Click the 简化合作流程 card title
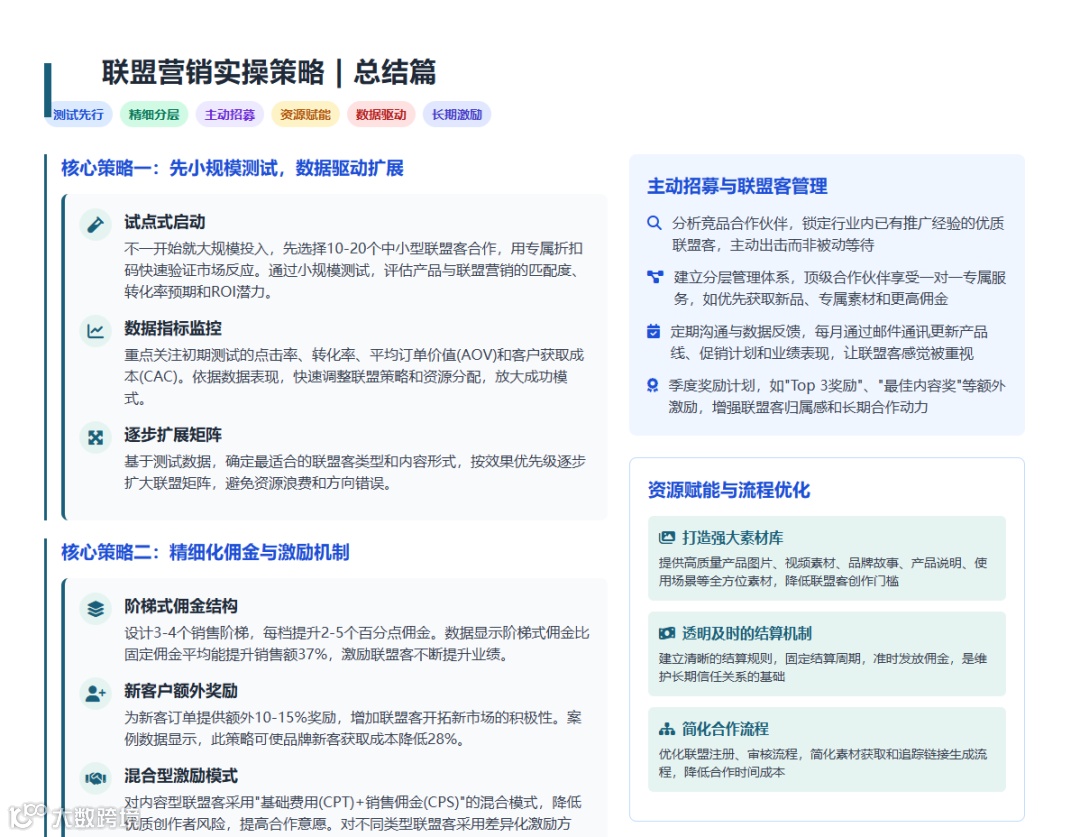This screenshot has width=1080, height=837. (x=725, y=729)
